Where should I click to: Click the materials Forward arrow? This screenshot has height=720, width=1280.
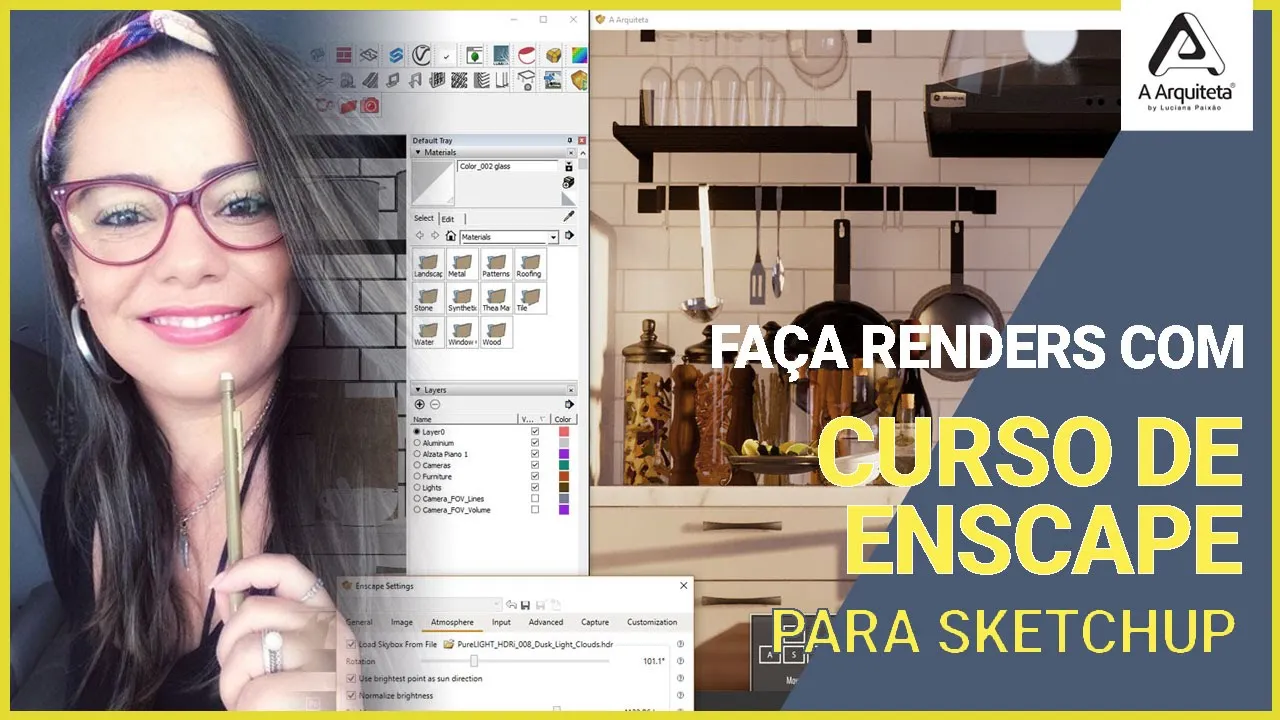tap(435, 236)
